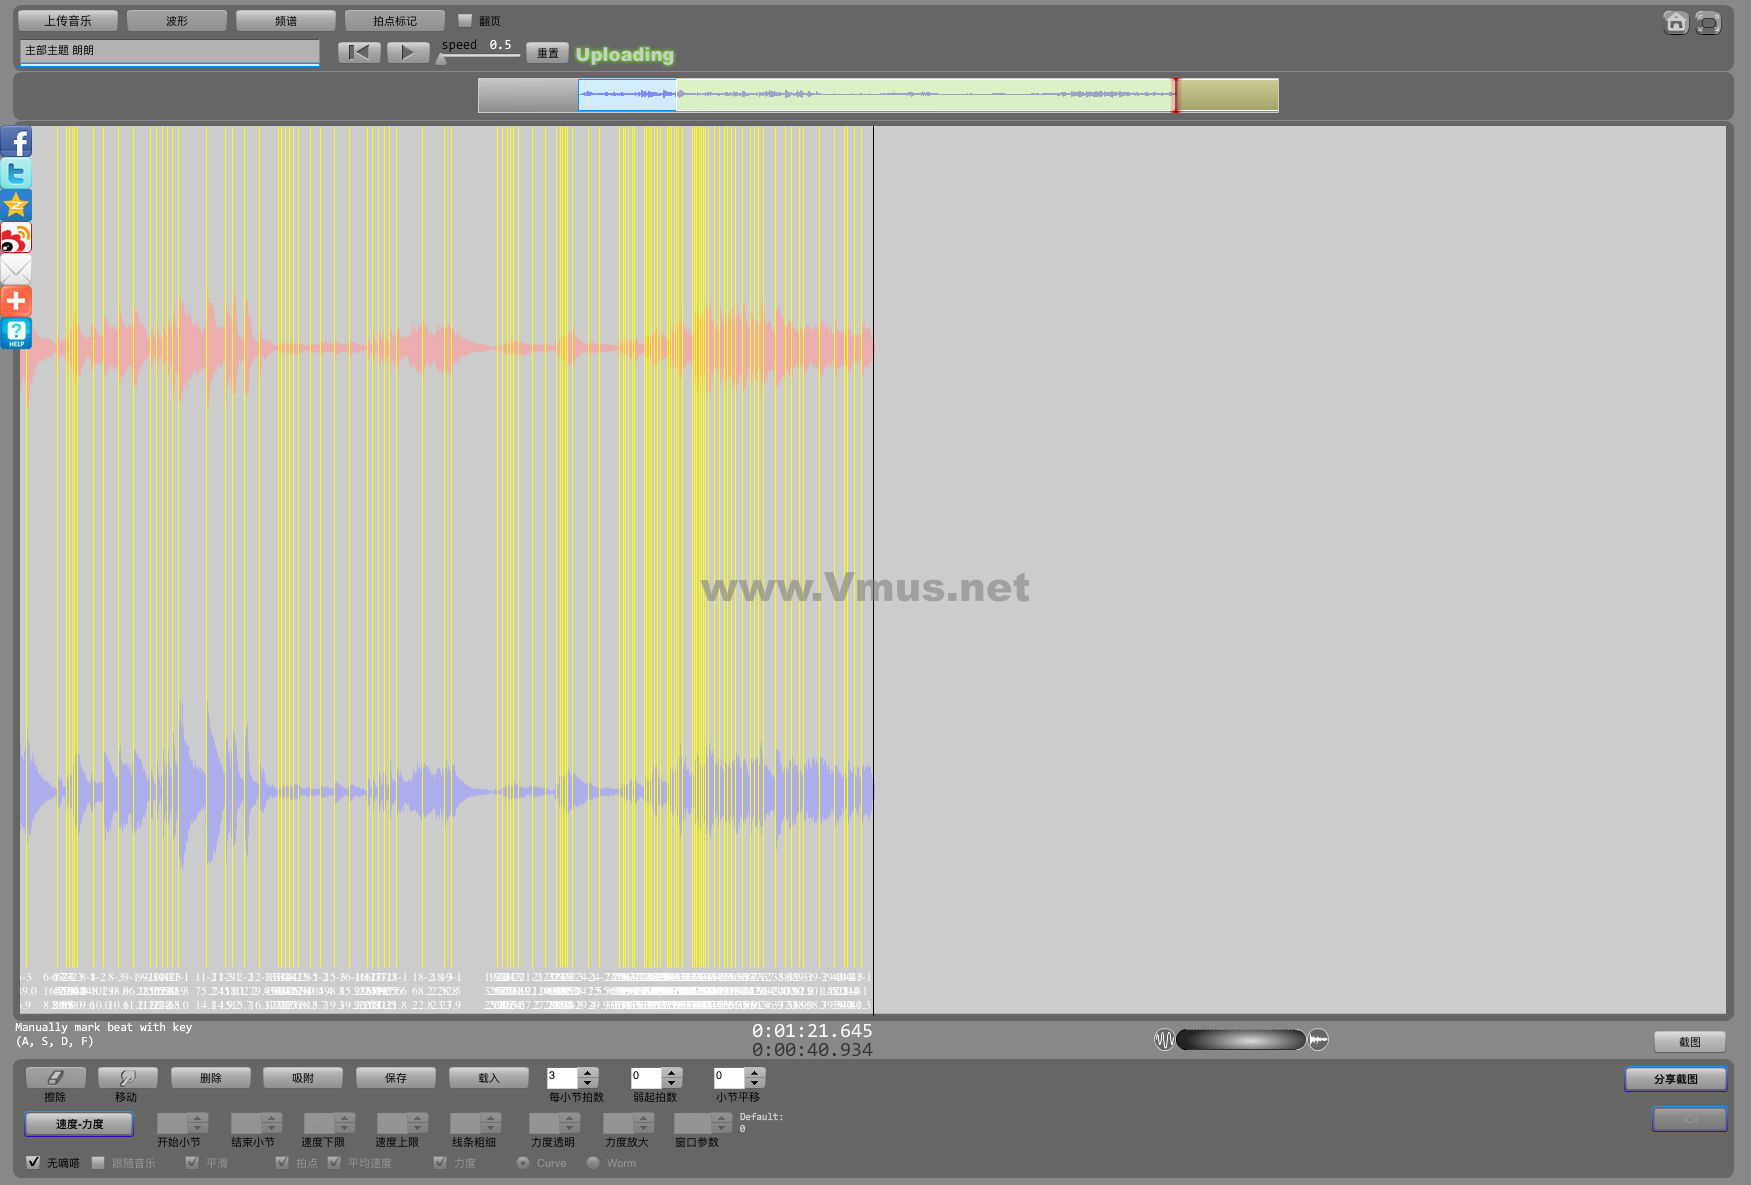Adjust the speed slider handle

441,59
